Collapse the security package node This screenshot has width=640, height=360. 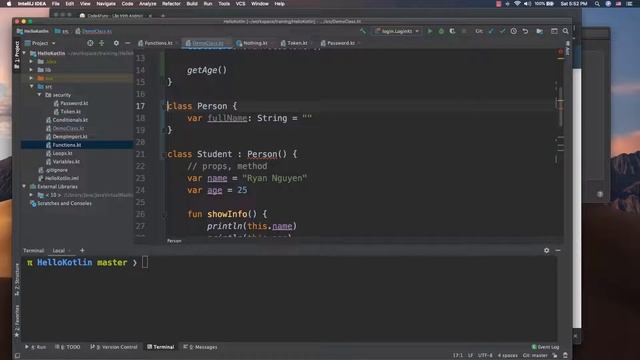pyautogui.click(x=40, y=95)
